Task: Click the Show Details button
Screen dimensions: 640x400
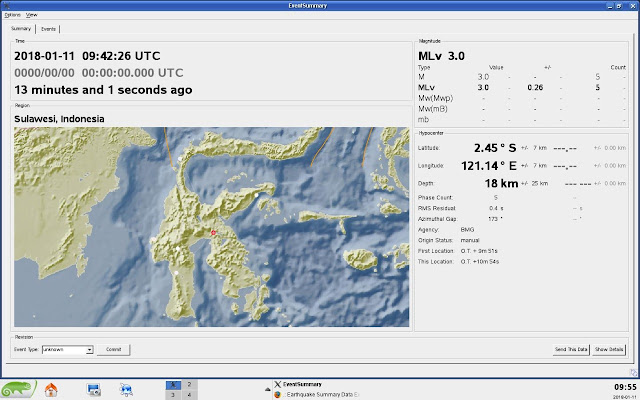Action: point(609,349)
